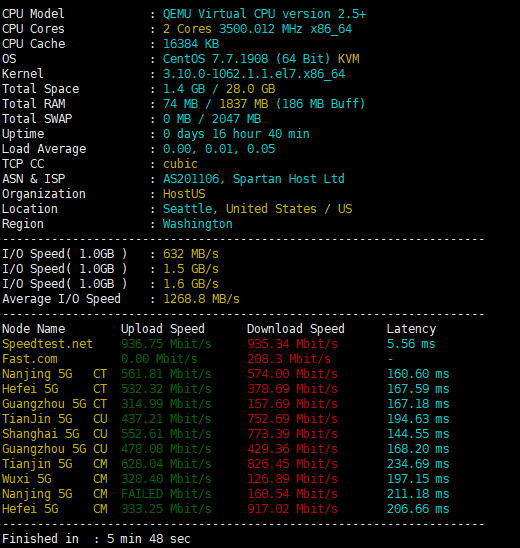Click Speedtest.net download speed 935.34 Mbit/s
Image resolution: width=520 pixels, height=548 pixels.
point(292,344)
